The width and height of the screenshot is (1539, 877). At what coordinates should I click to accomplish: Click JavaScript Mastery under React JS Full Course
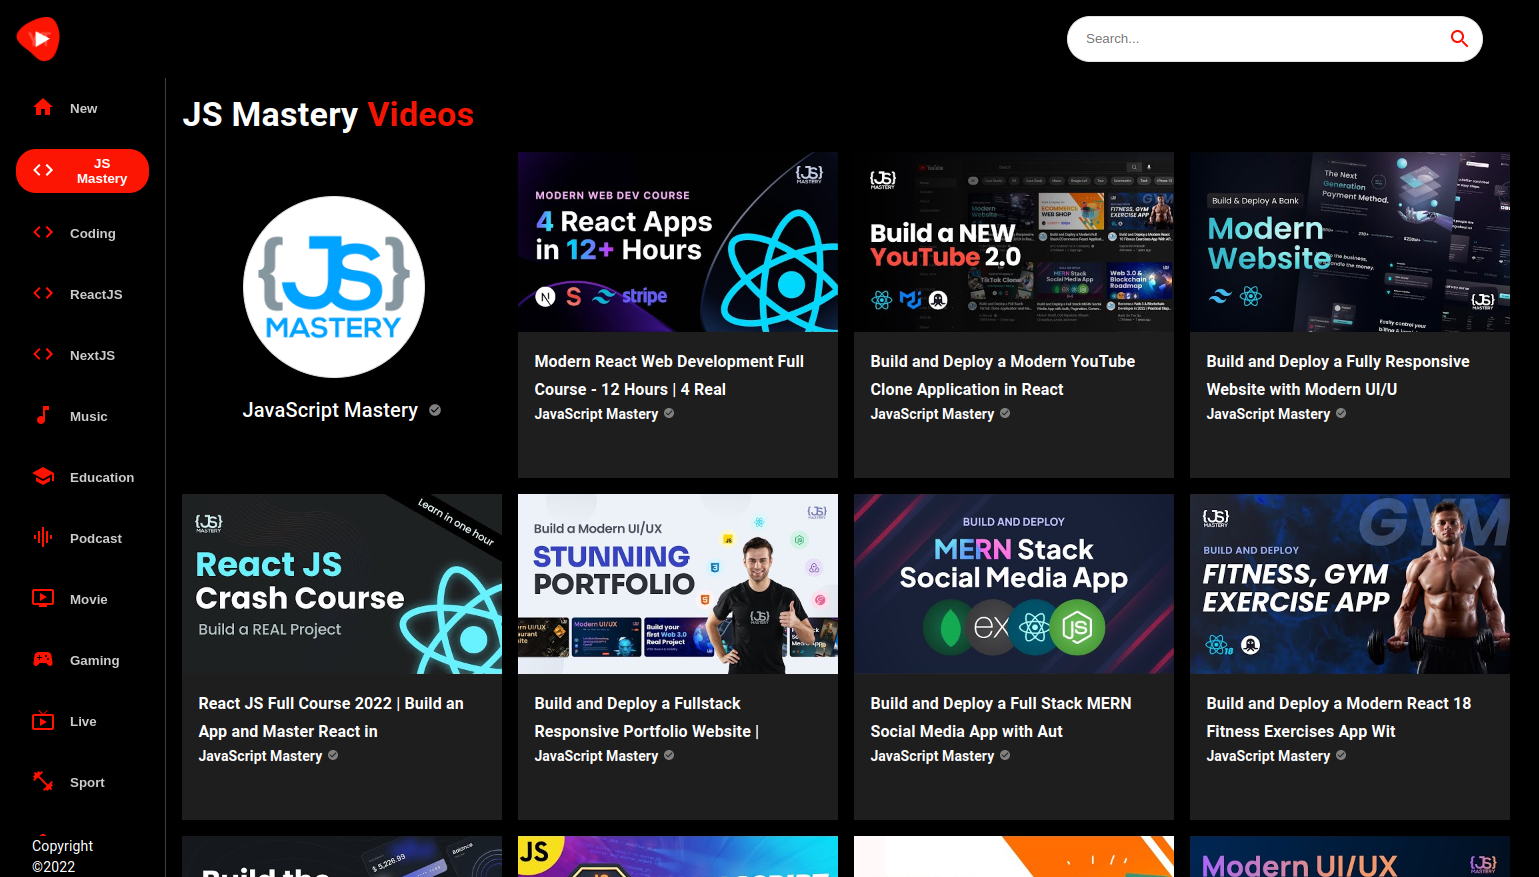[260, 756]
